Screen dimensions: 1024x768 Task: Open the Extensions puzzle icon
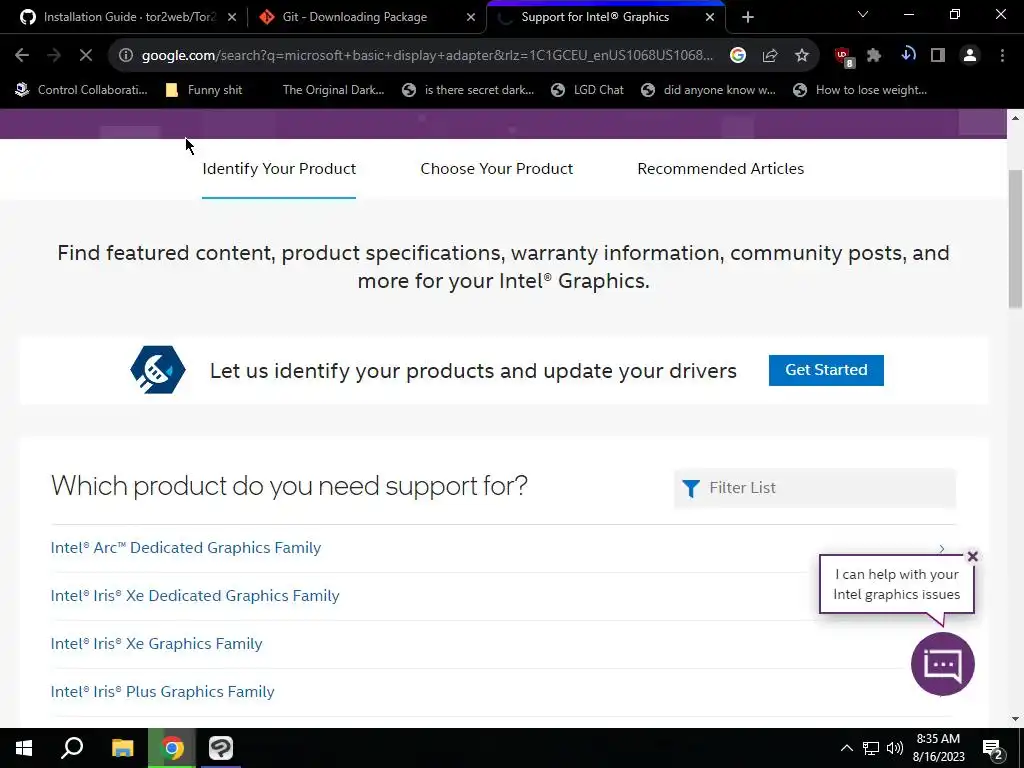click(874, 56)
